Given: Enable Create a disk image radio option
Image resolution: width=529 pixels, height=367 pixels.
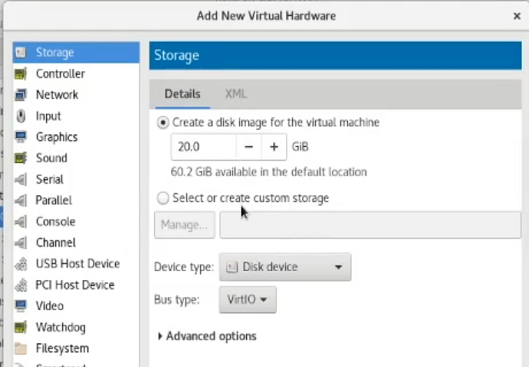Looking at the screenshot, I should (x=163, y=122).
